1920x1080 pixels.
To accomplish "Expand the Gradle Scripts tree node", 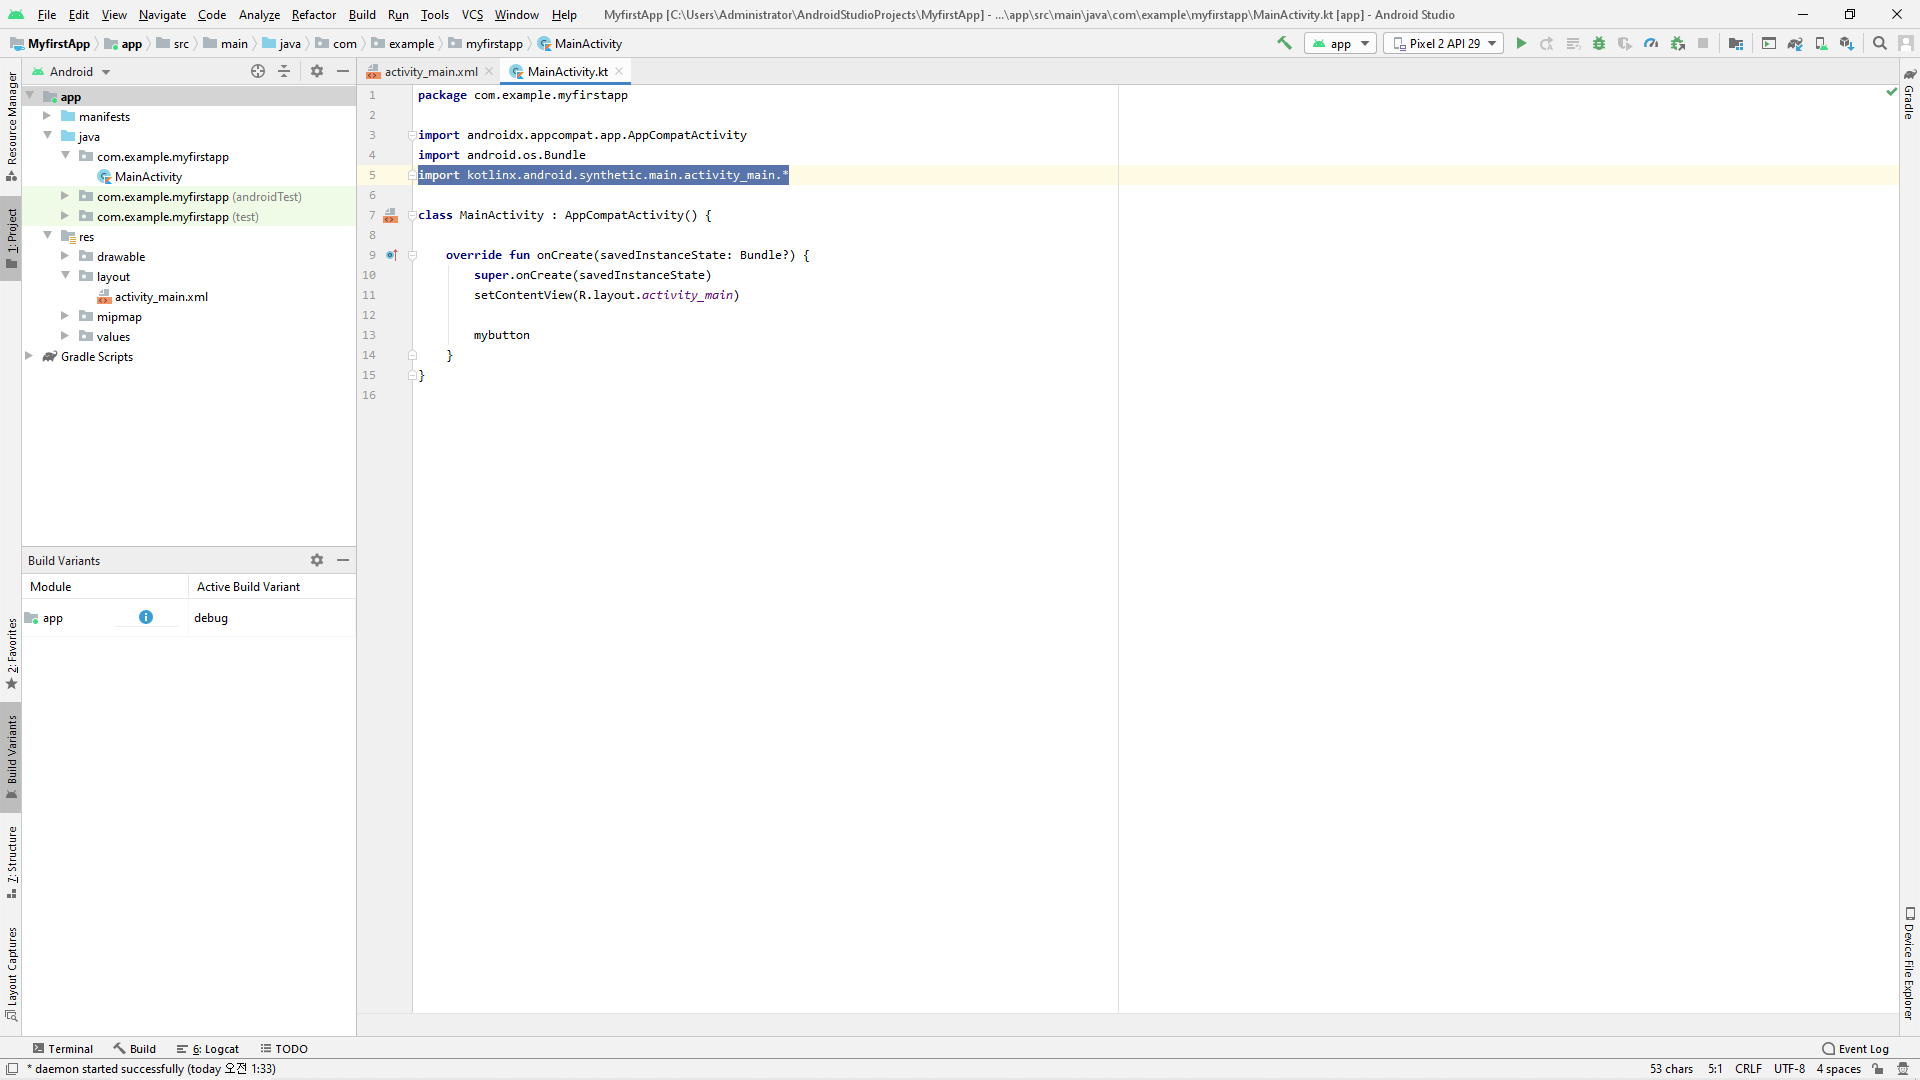I will click(x=29, y=356).
